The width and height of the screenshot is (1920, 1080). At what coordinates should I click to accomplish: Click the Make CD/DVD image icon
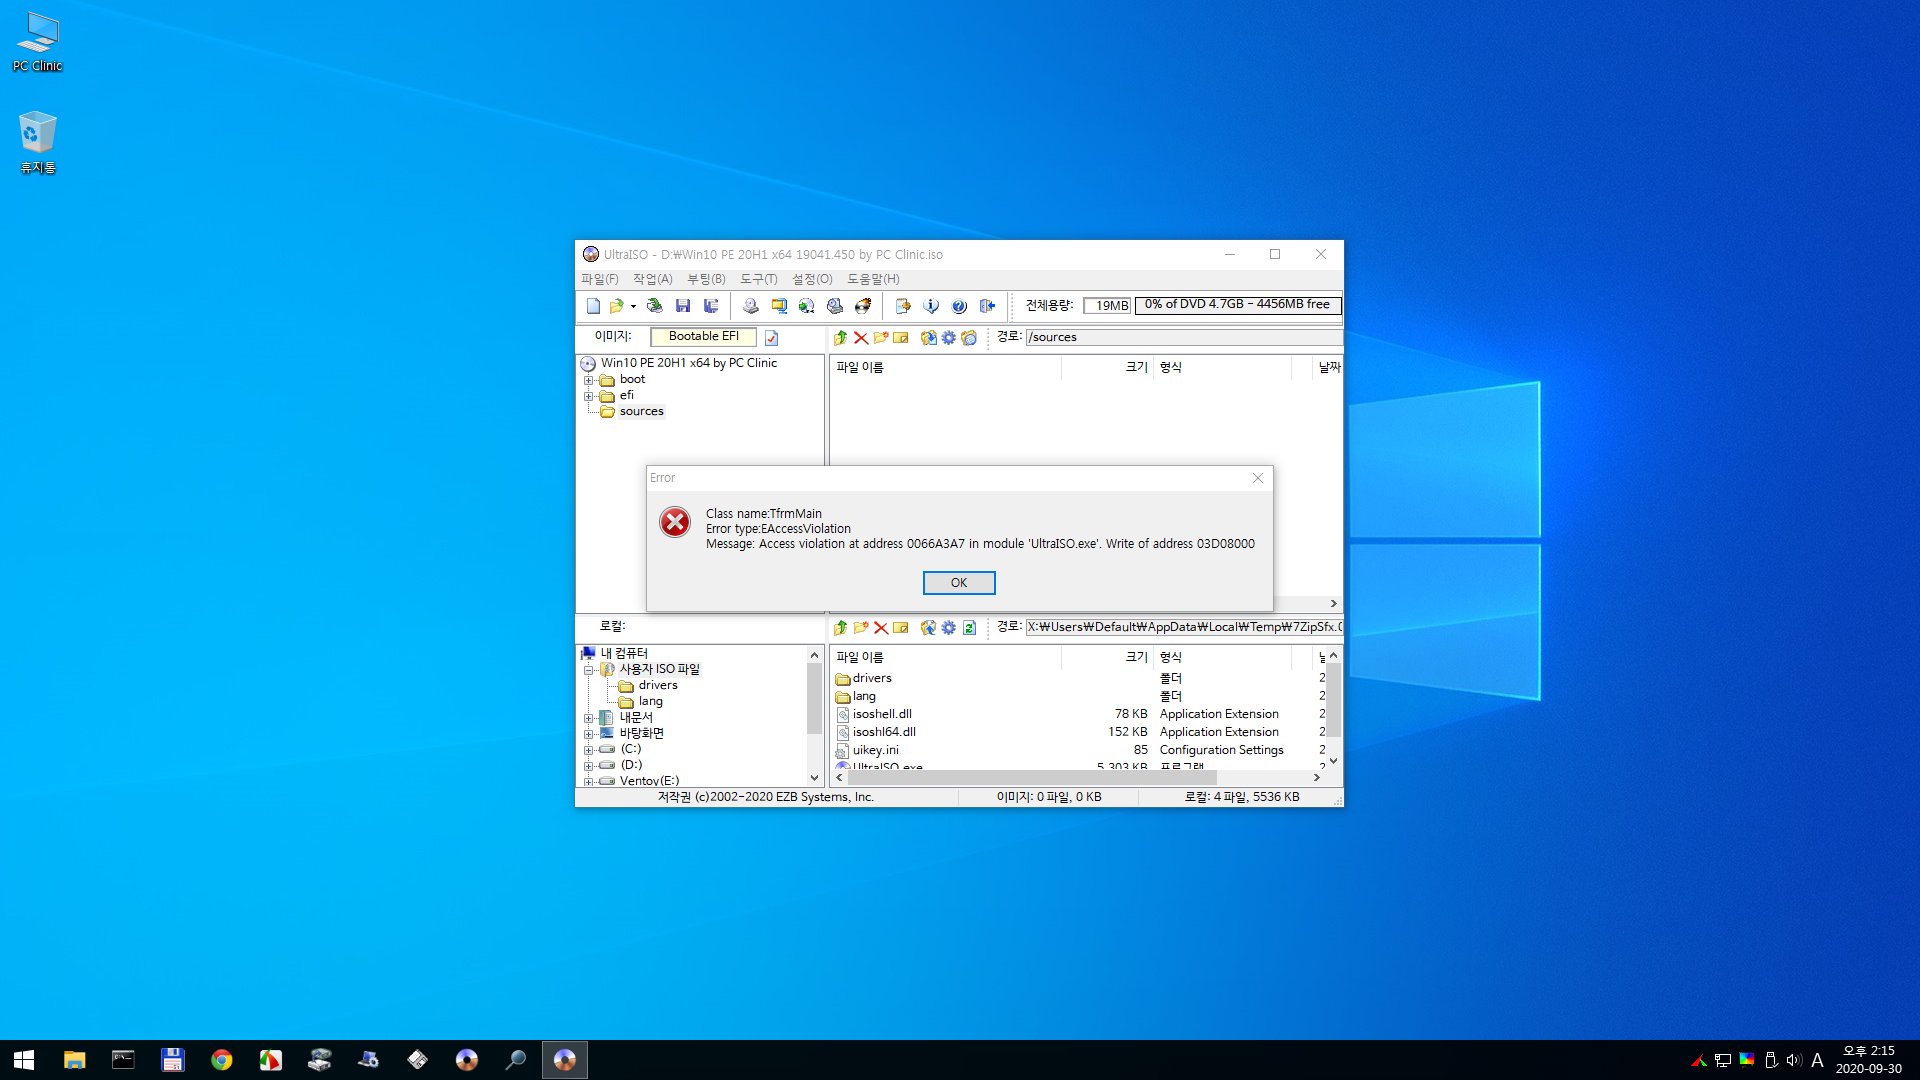click(x=750, y=306)
